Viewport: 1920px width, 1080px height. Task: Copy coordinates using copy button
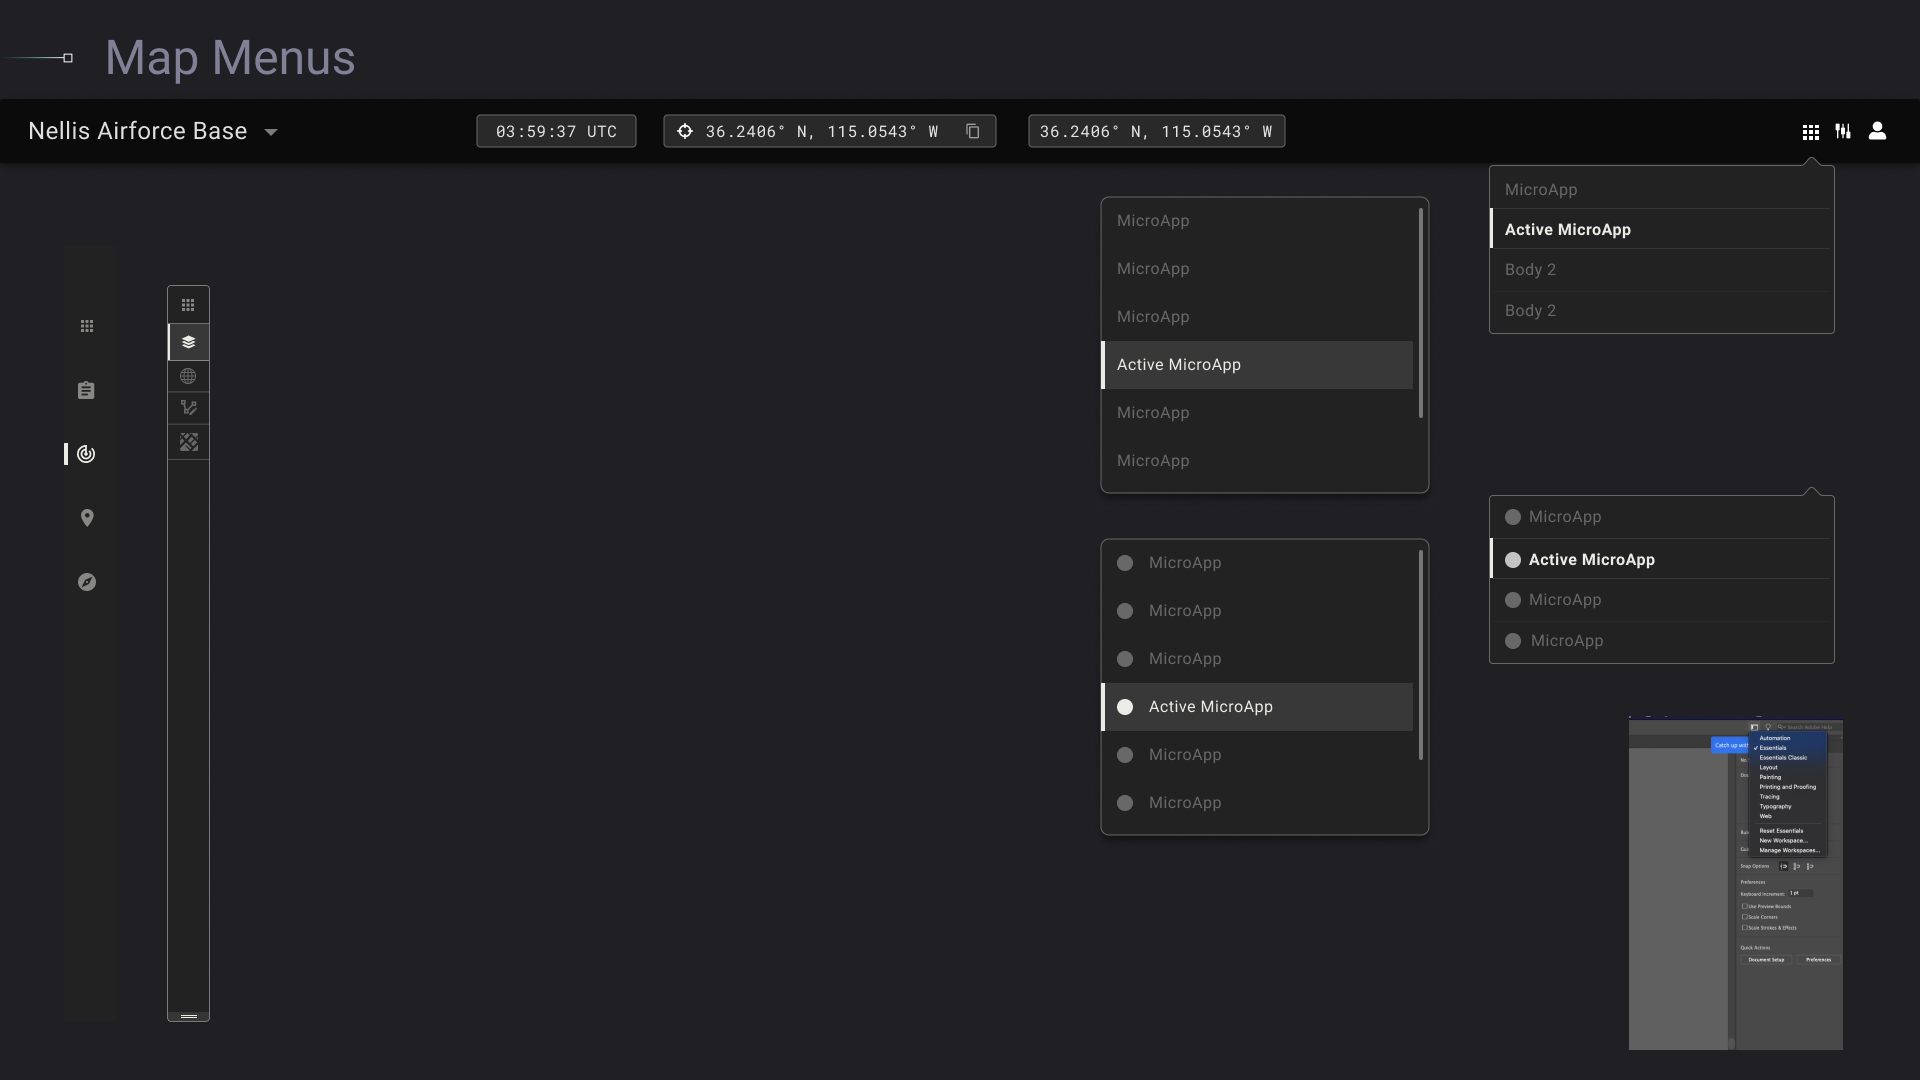[973, 131]
